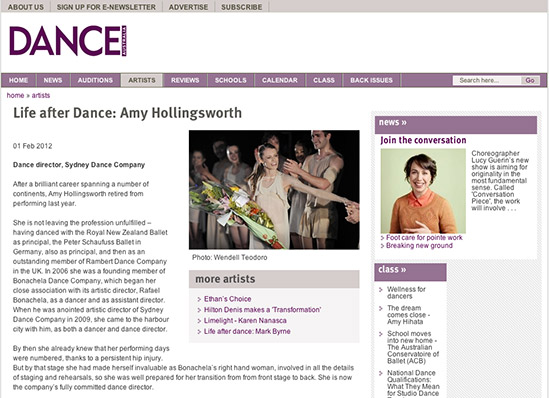Click the '01 Feb 2012' date text
This screenshot has width=549, height=398.
pyautogui.click(x=33, y=146)
